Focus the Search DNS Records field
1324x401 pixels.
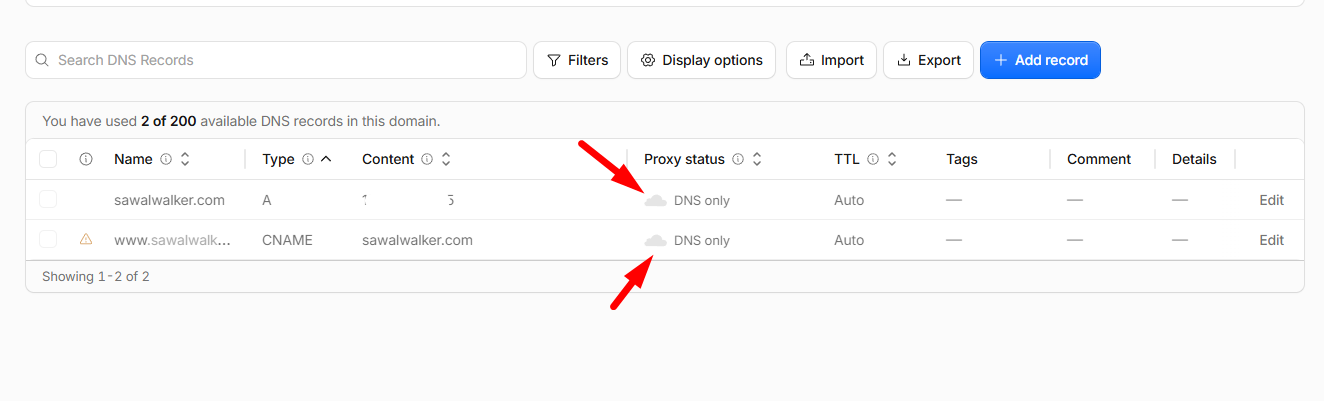[x=276, y=60]
